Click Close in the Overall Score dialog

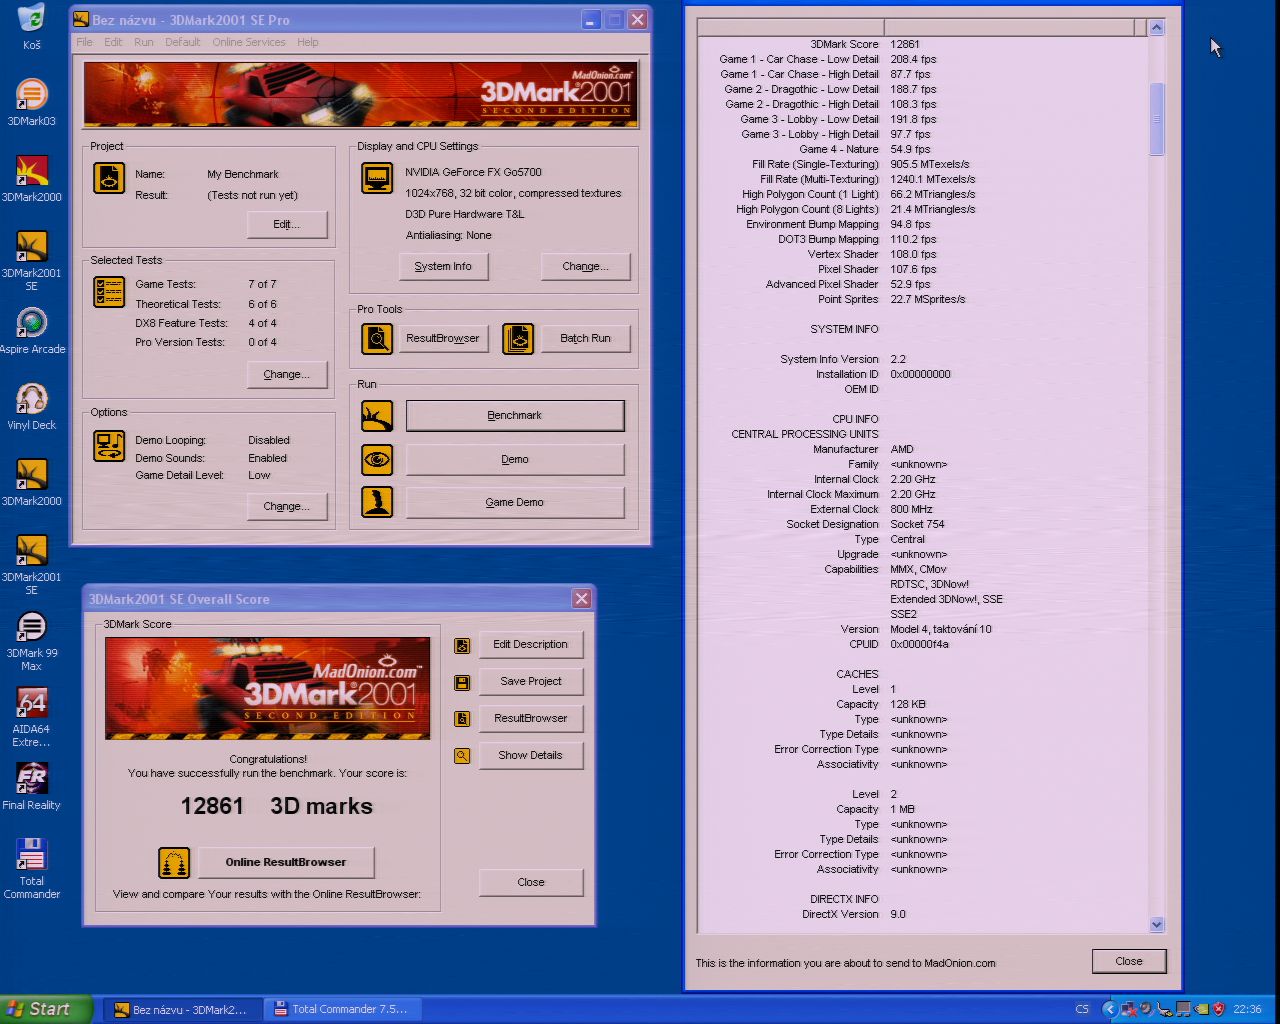click(x=531, y=882)
